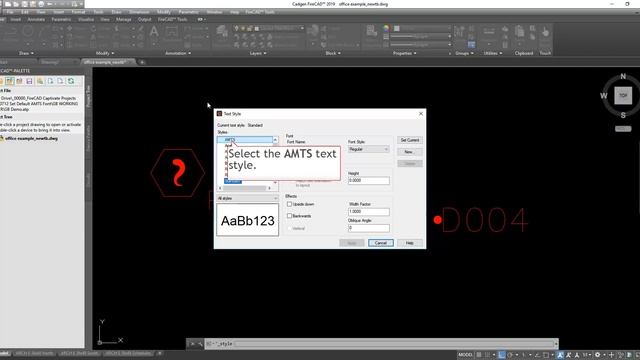The width and height of the screenshot is (640, 360).
Task: Expand the Modify ribbon panel
Action: 105,53
